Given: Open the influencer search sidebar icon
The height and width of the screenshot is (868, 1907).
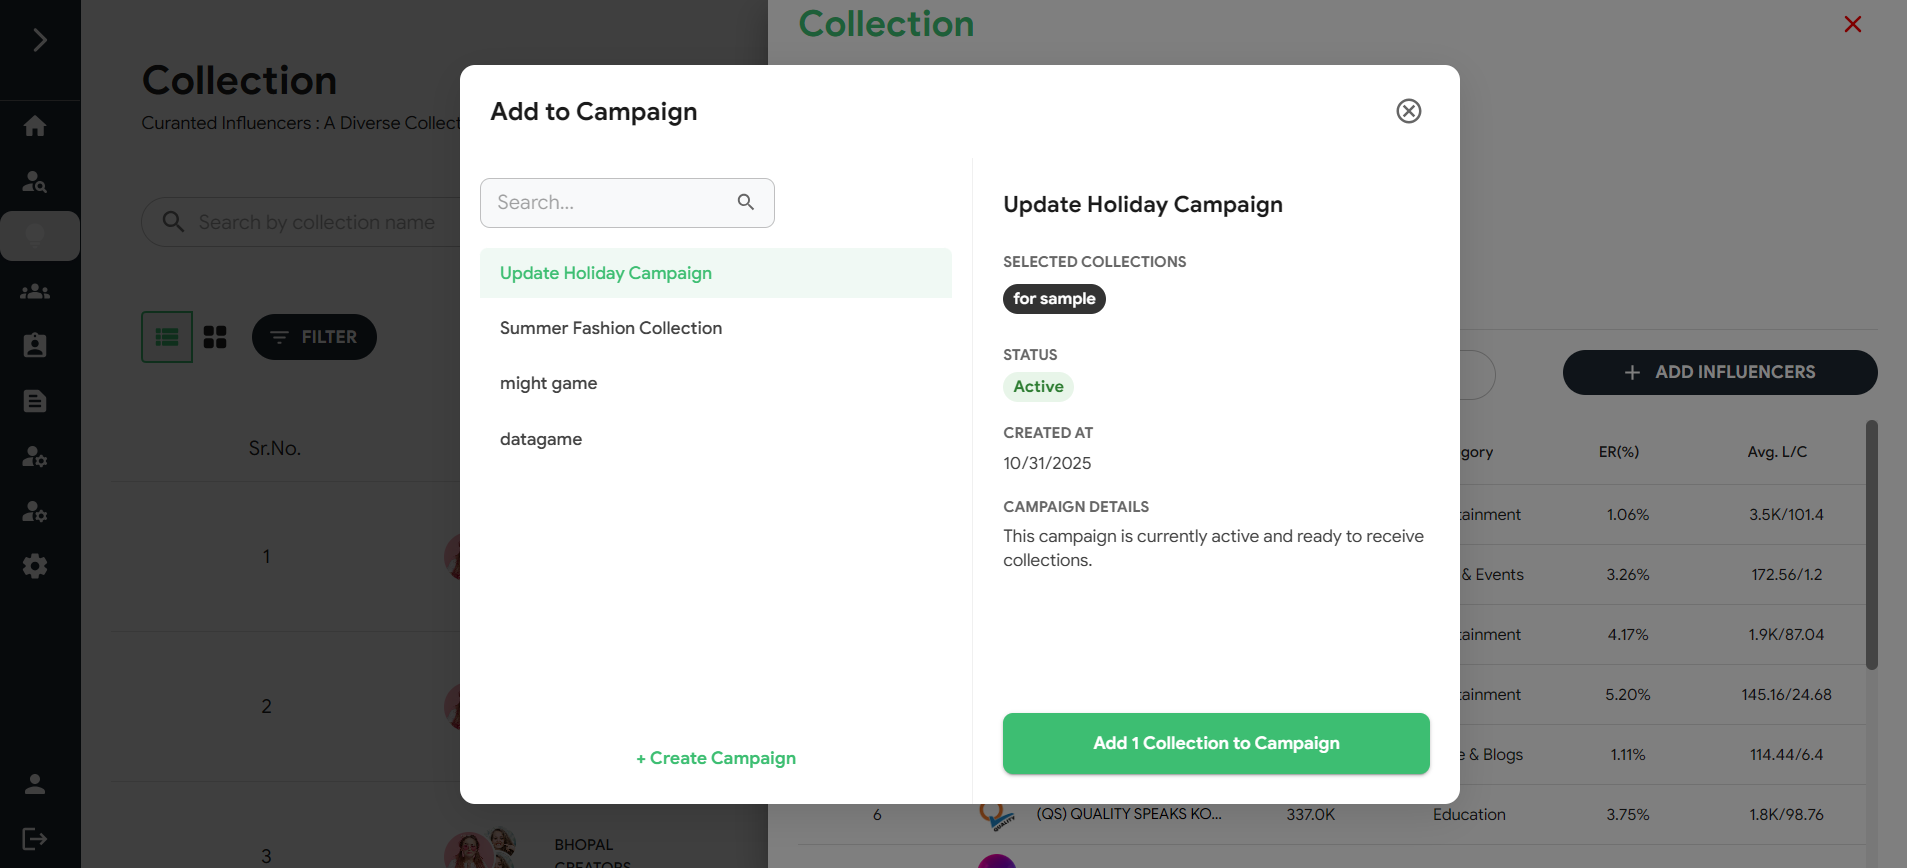Looking at the screenshot, I should coord(35,181).
